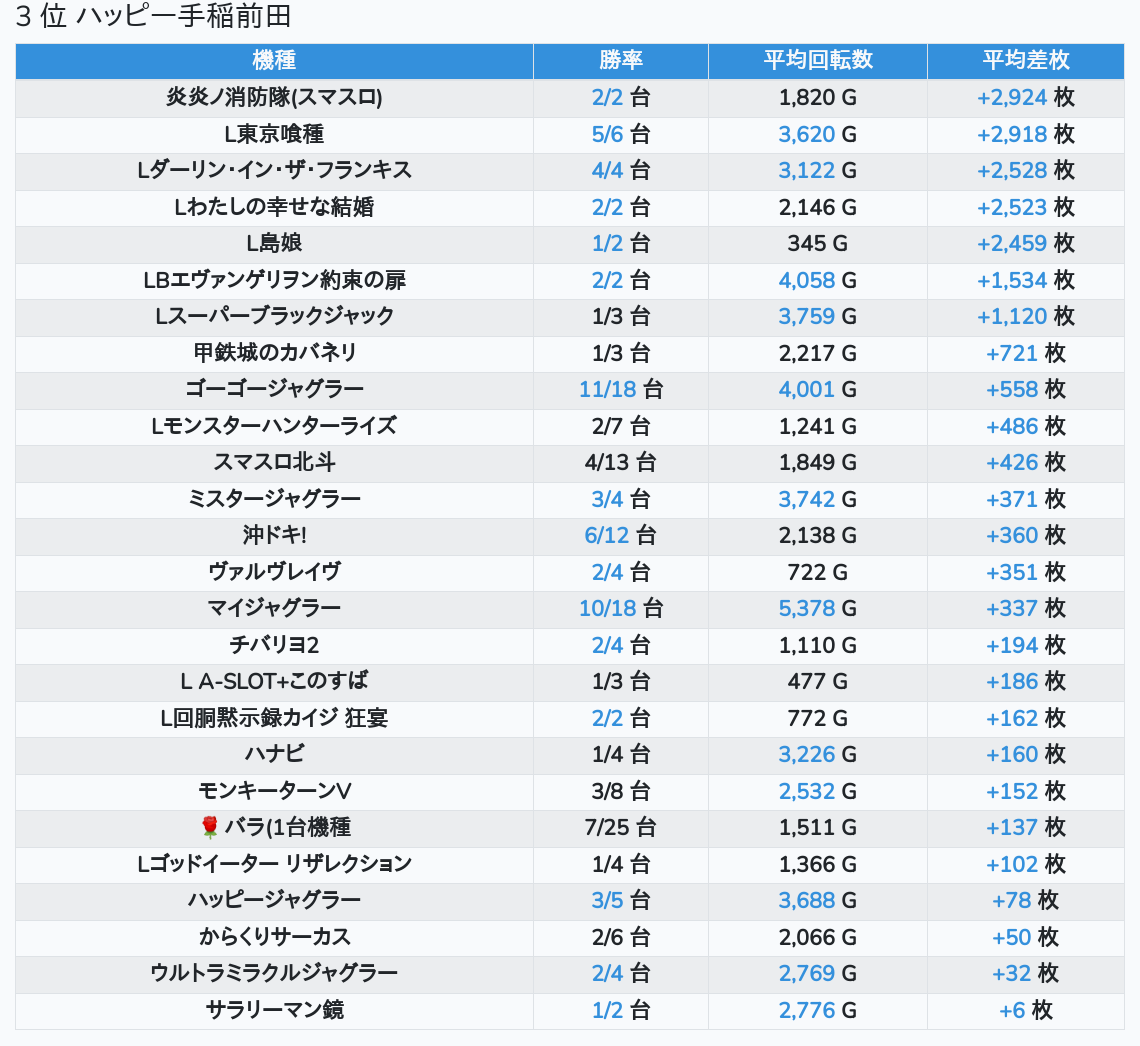
Task: Click the 3,620 G average spins value
Action: 818,134
